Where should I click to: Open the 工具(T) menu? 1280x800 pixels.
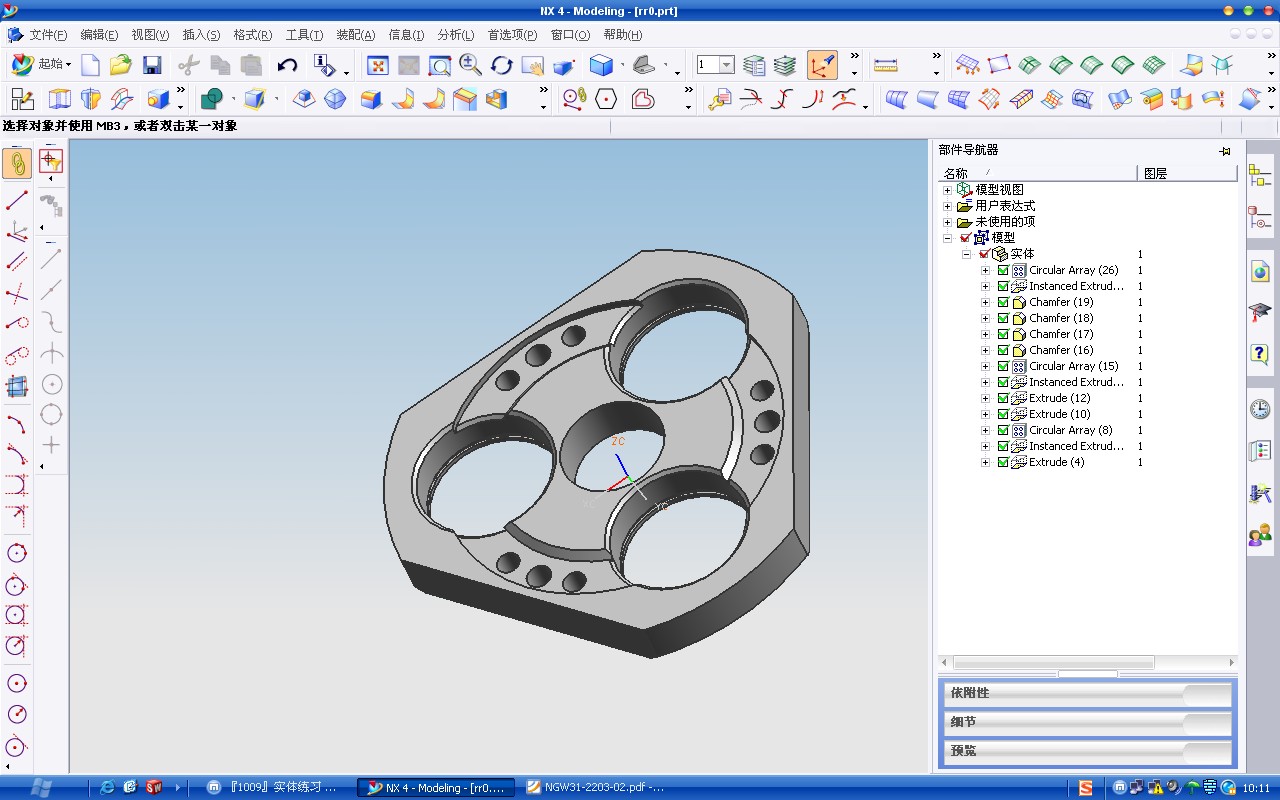tap(304, 35)
